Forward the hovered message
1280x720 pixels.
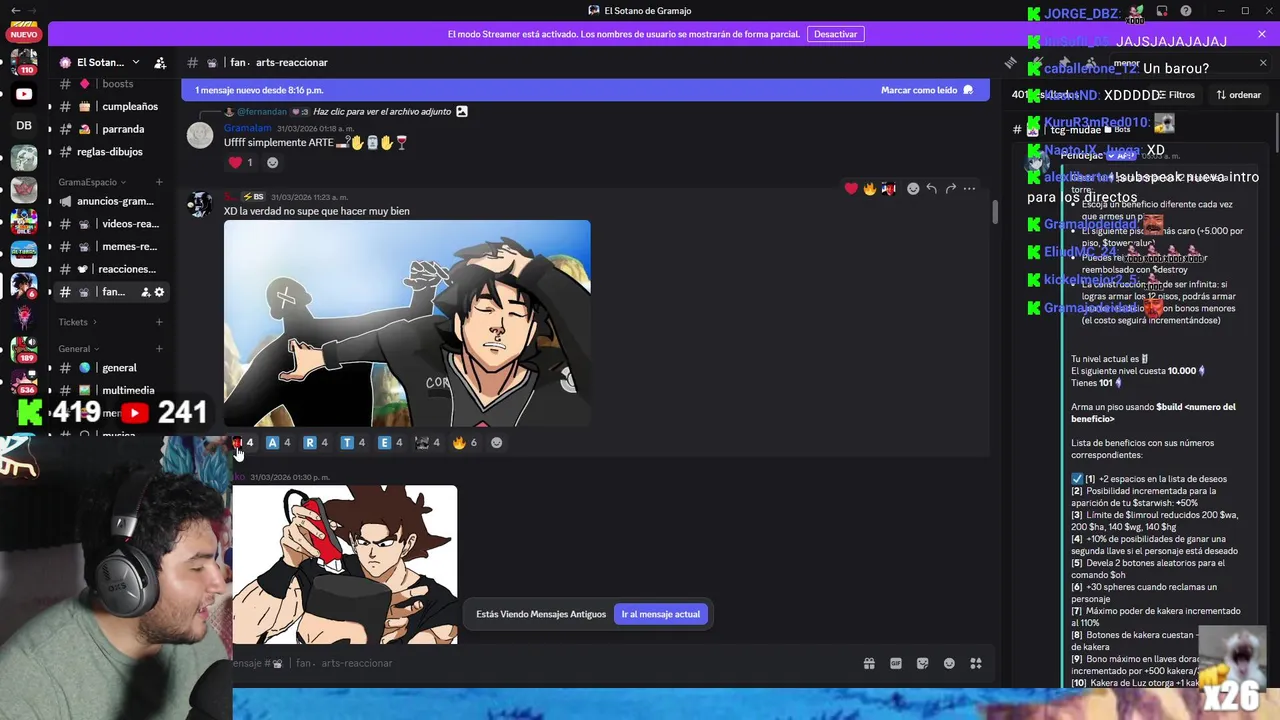coord(950,188)
